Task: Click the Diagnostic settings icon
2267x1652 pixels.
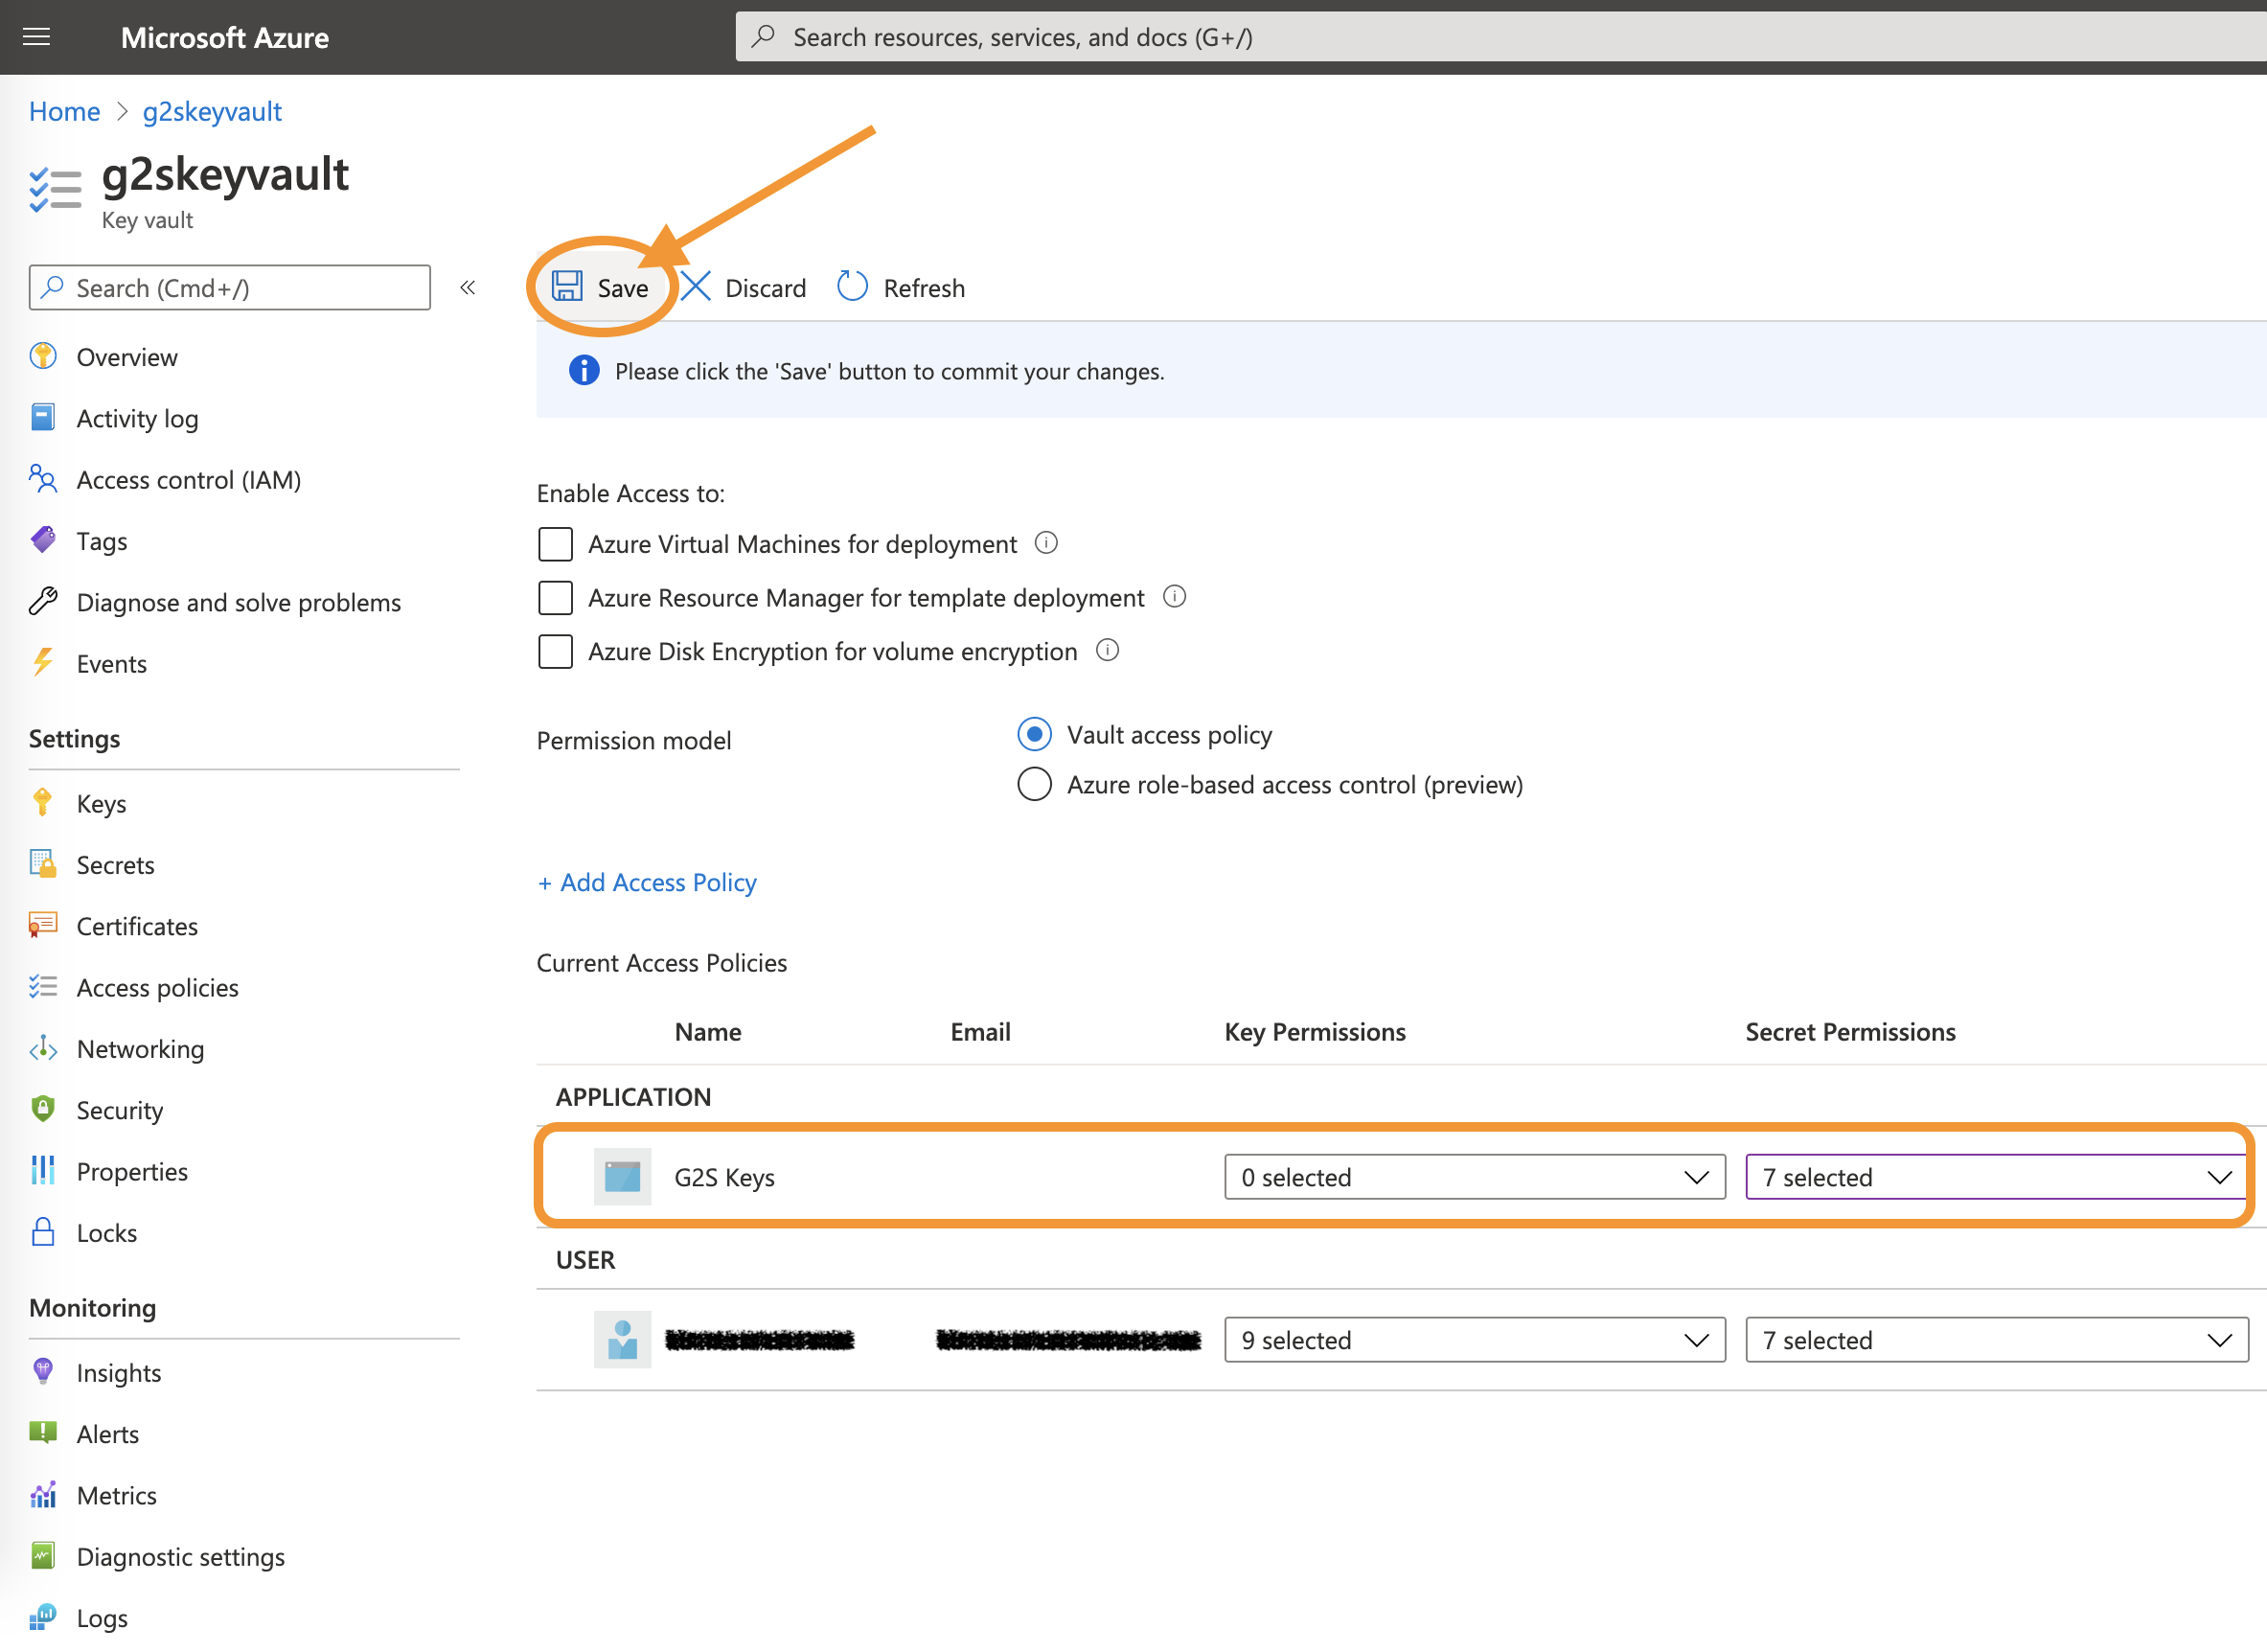Action: coord(43,1556)
